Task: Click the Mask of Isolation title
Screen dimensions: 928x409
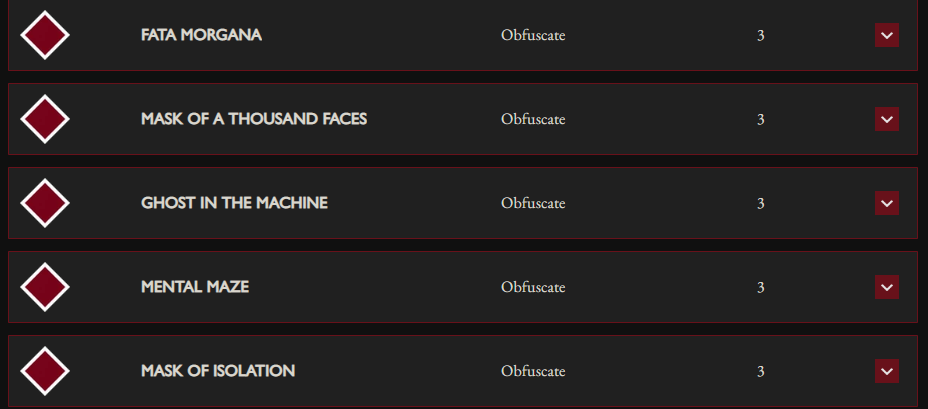Action: point(218,371)
